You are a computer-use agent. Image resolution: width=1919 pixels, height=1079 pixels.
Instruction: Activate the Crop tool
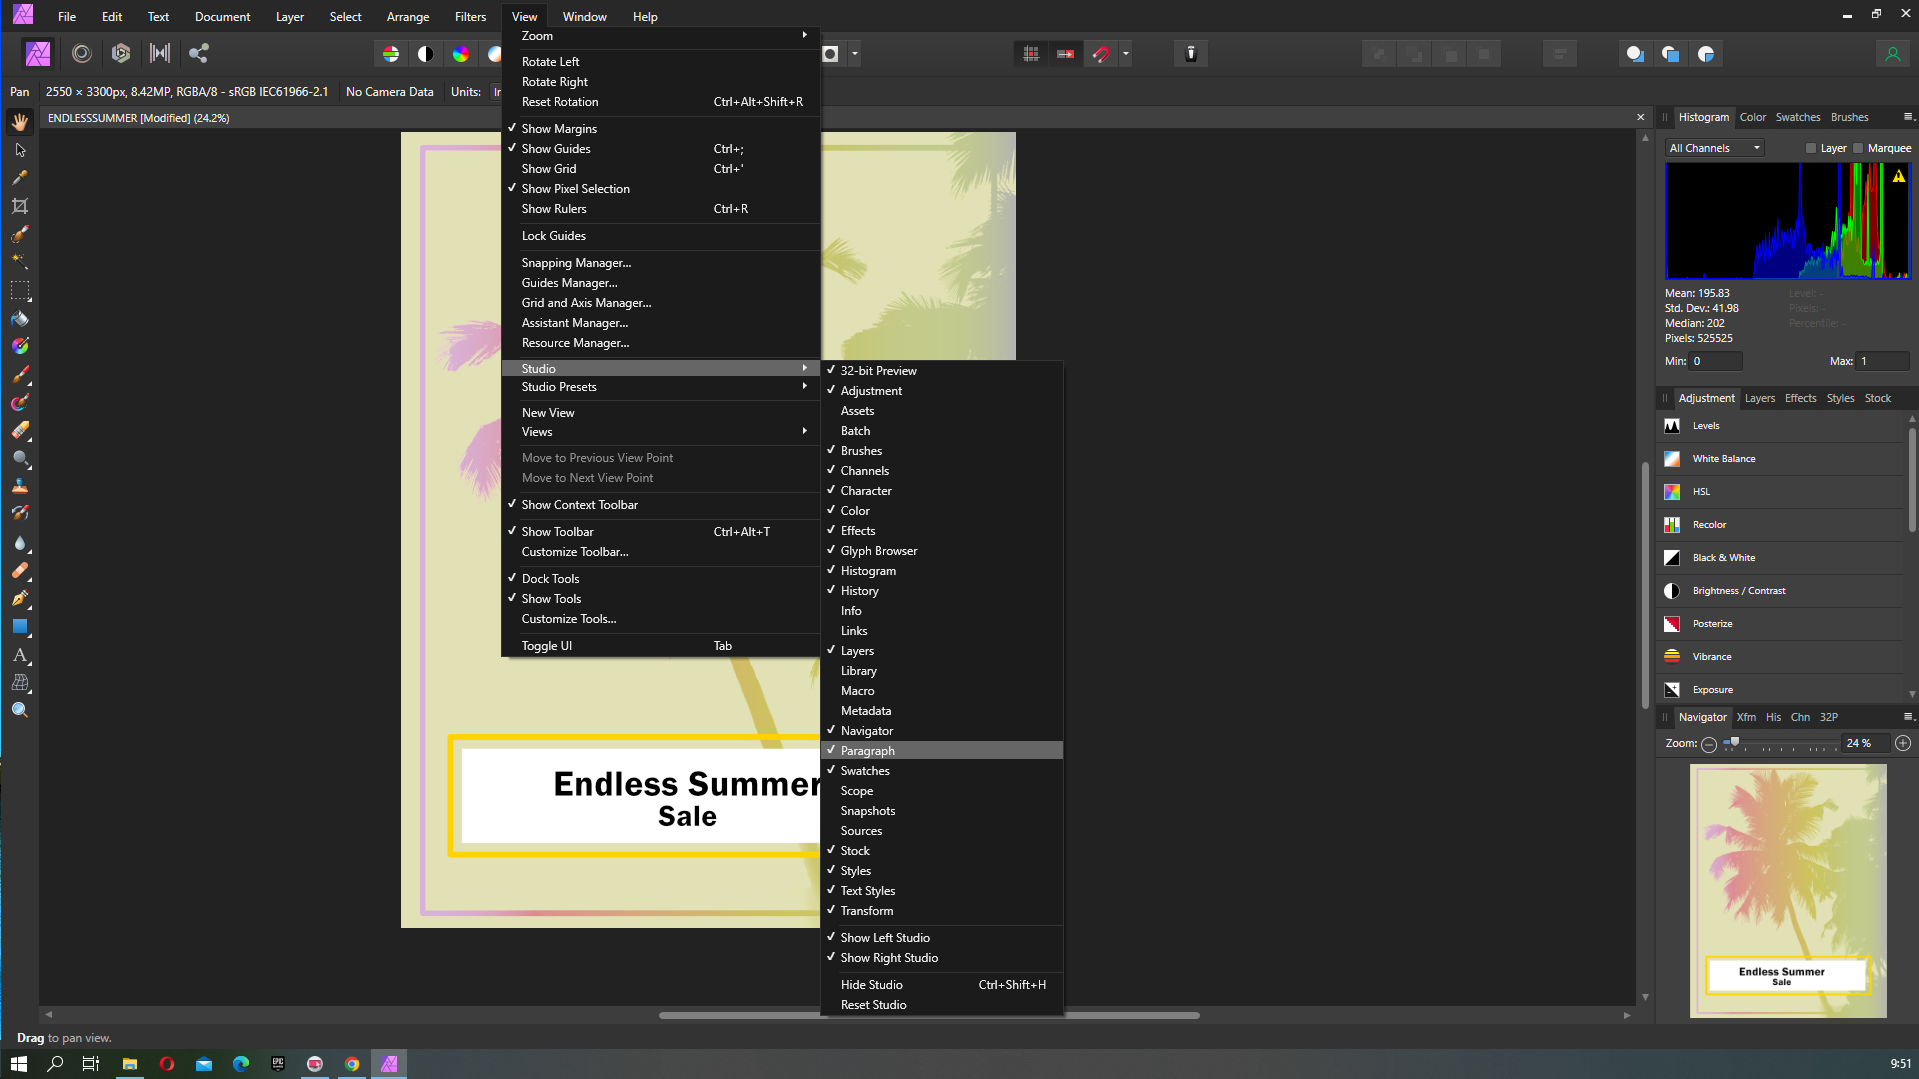click(x=20, y=206)
